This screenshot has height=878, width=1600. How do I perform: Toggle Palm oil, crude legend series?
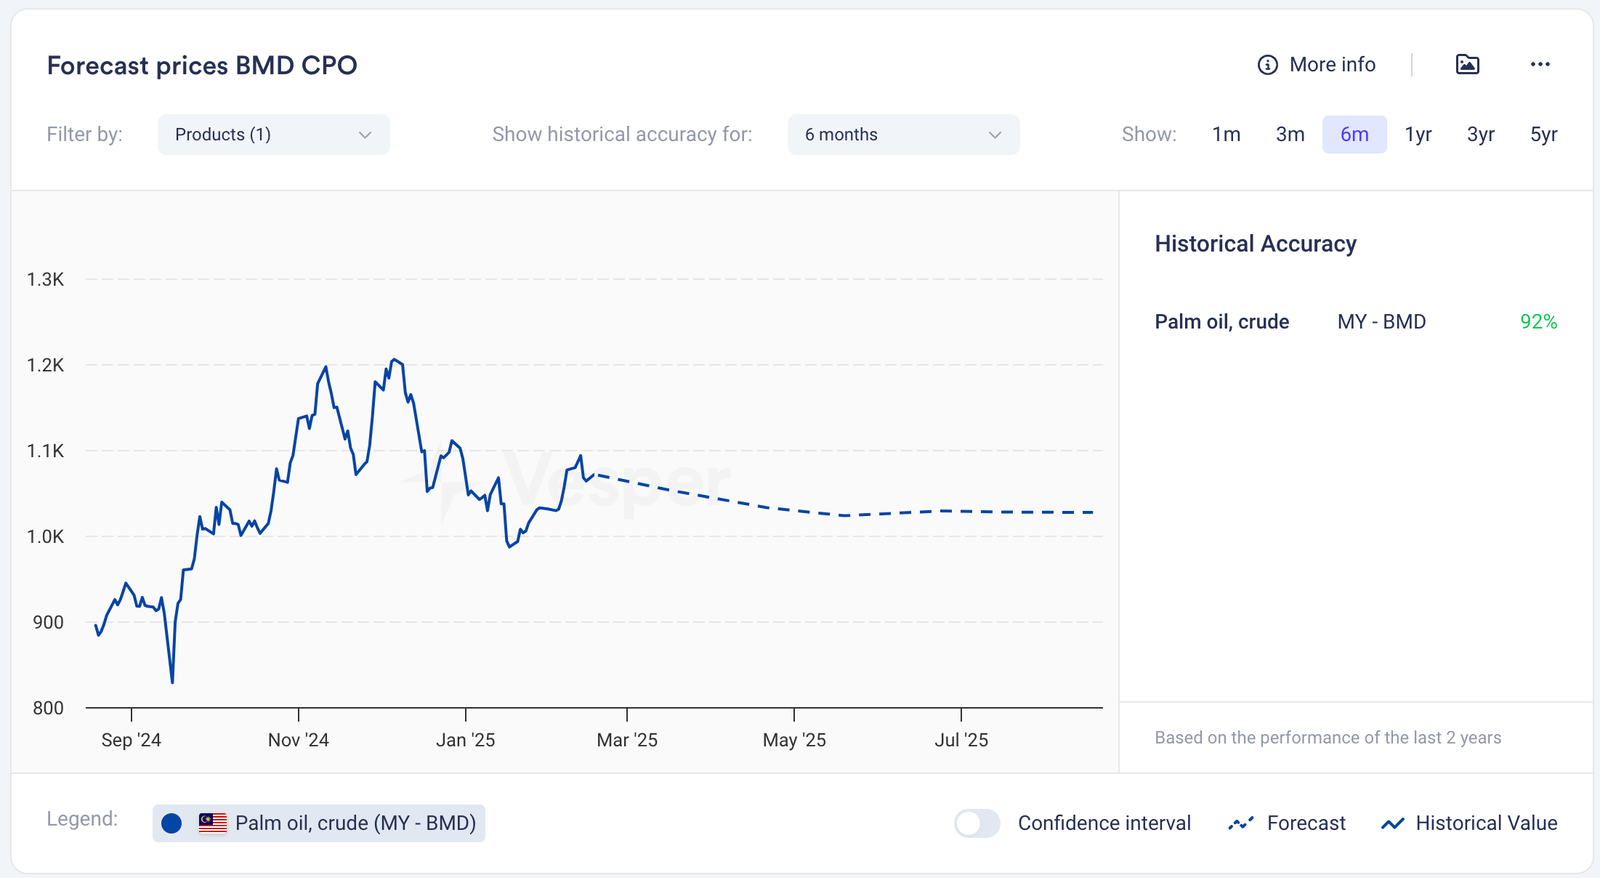(354, 823)
